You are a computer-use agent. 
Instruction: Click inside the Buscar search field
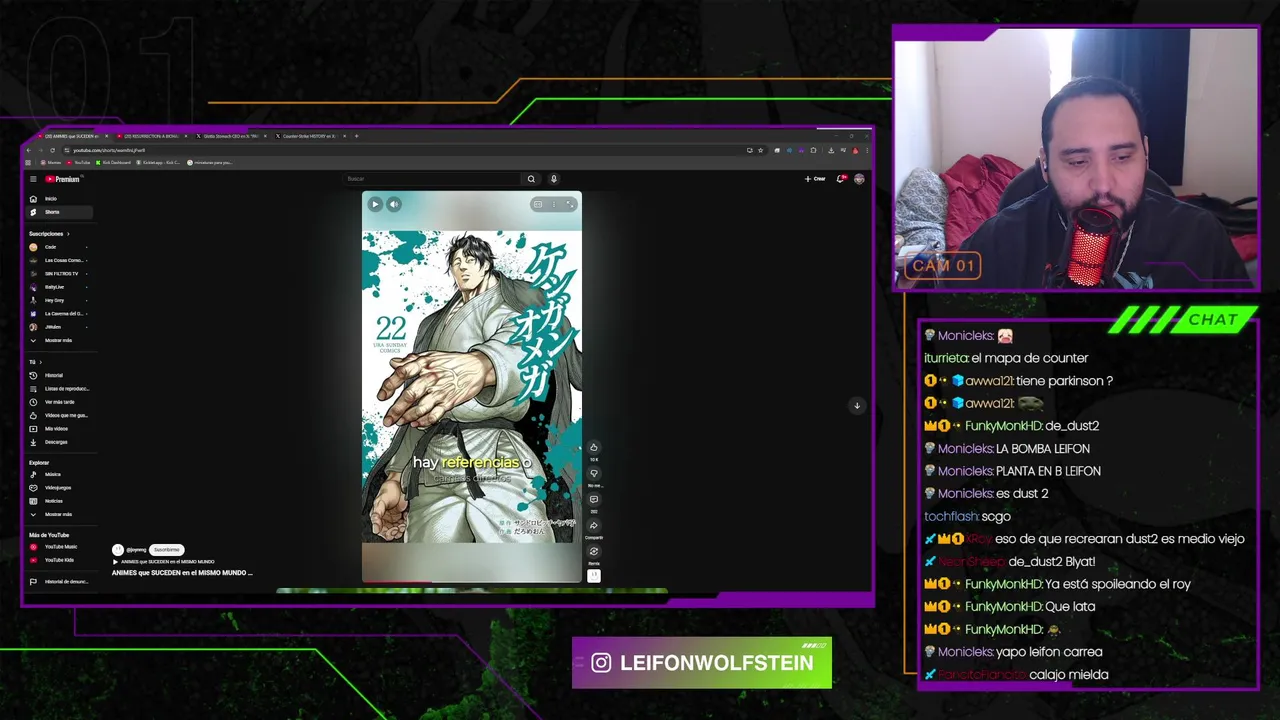pyautogui.click(x=432, y=179)
